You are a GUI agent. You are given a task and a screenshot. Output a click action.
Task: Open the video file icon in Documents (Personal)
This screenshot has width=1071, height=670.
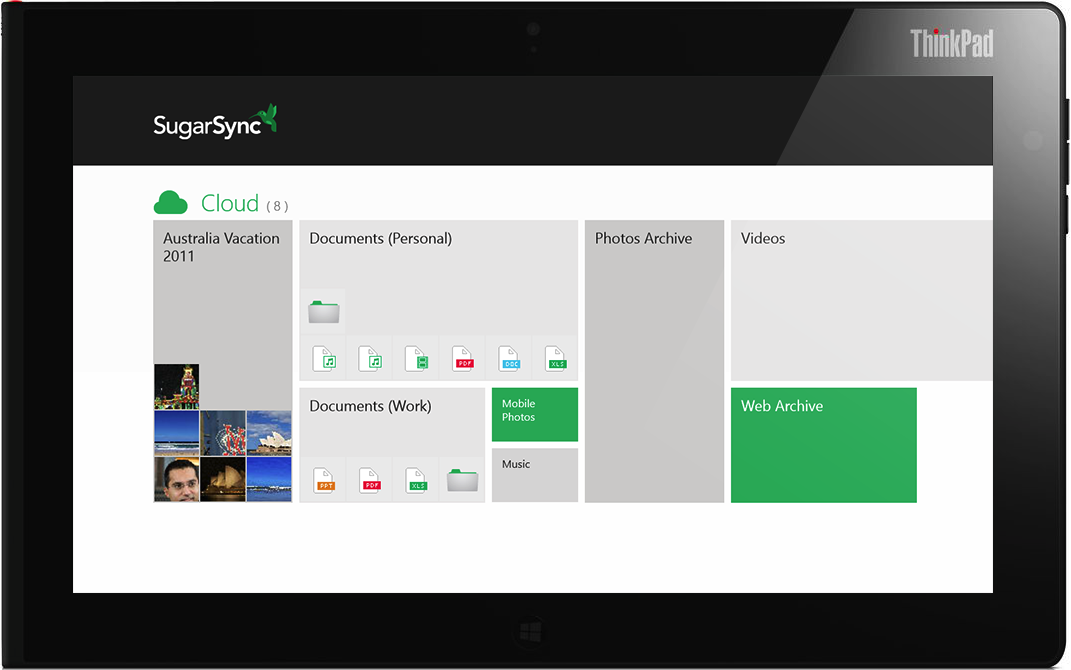(417, 358)
